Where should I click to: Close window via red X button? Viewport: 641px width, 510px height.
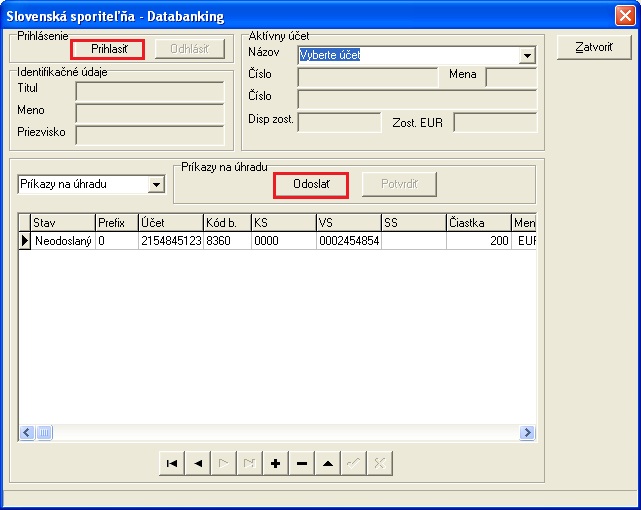click(625, 16)
